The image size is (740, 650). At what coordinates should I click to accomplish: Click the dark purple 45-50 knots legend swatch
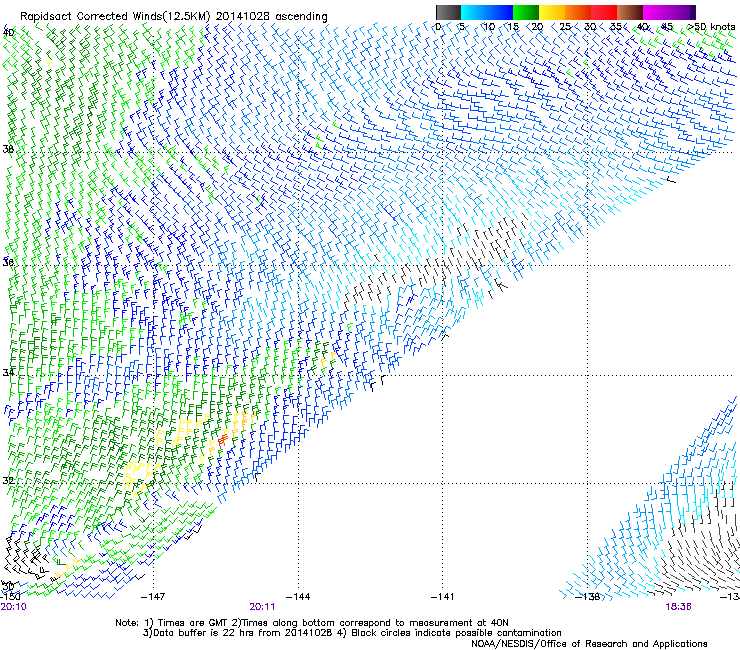click(x=682, y=12)
